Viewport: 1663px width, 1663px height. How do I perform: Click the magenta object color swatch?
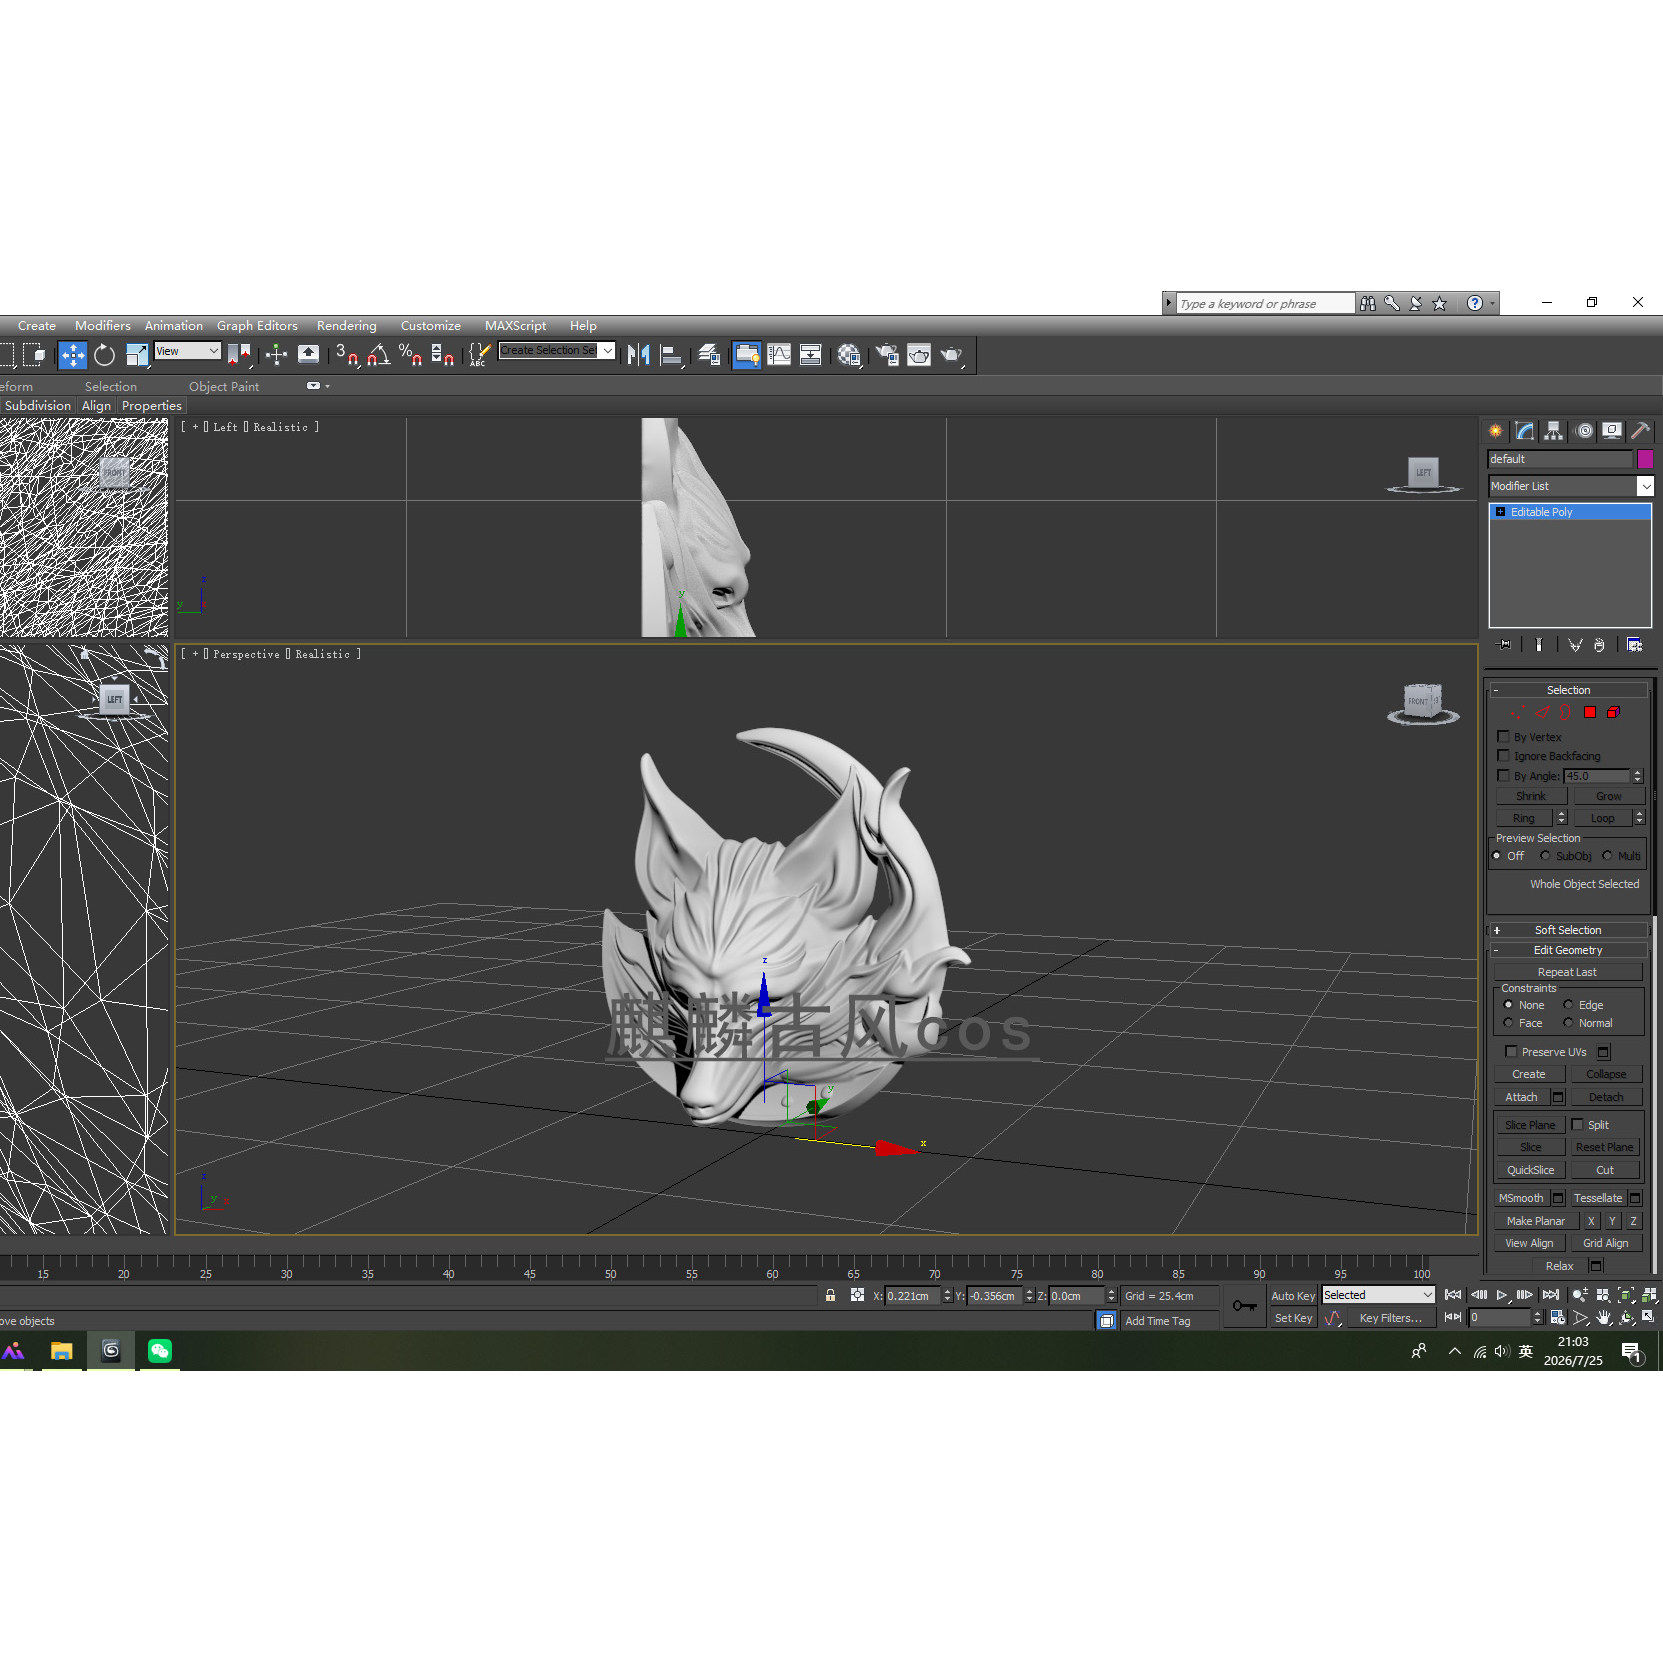point(1645,459)
